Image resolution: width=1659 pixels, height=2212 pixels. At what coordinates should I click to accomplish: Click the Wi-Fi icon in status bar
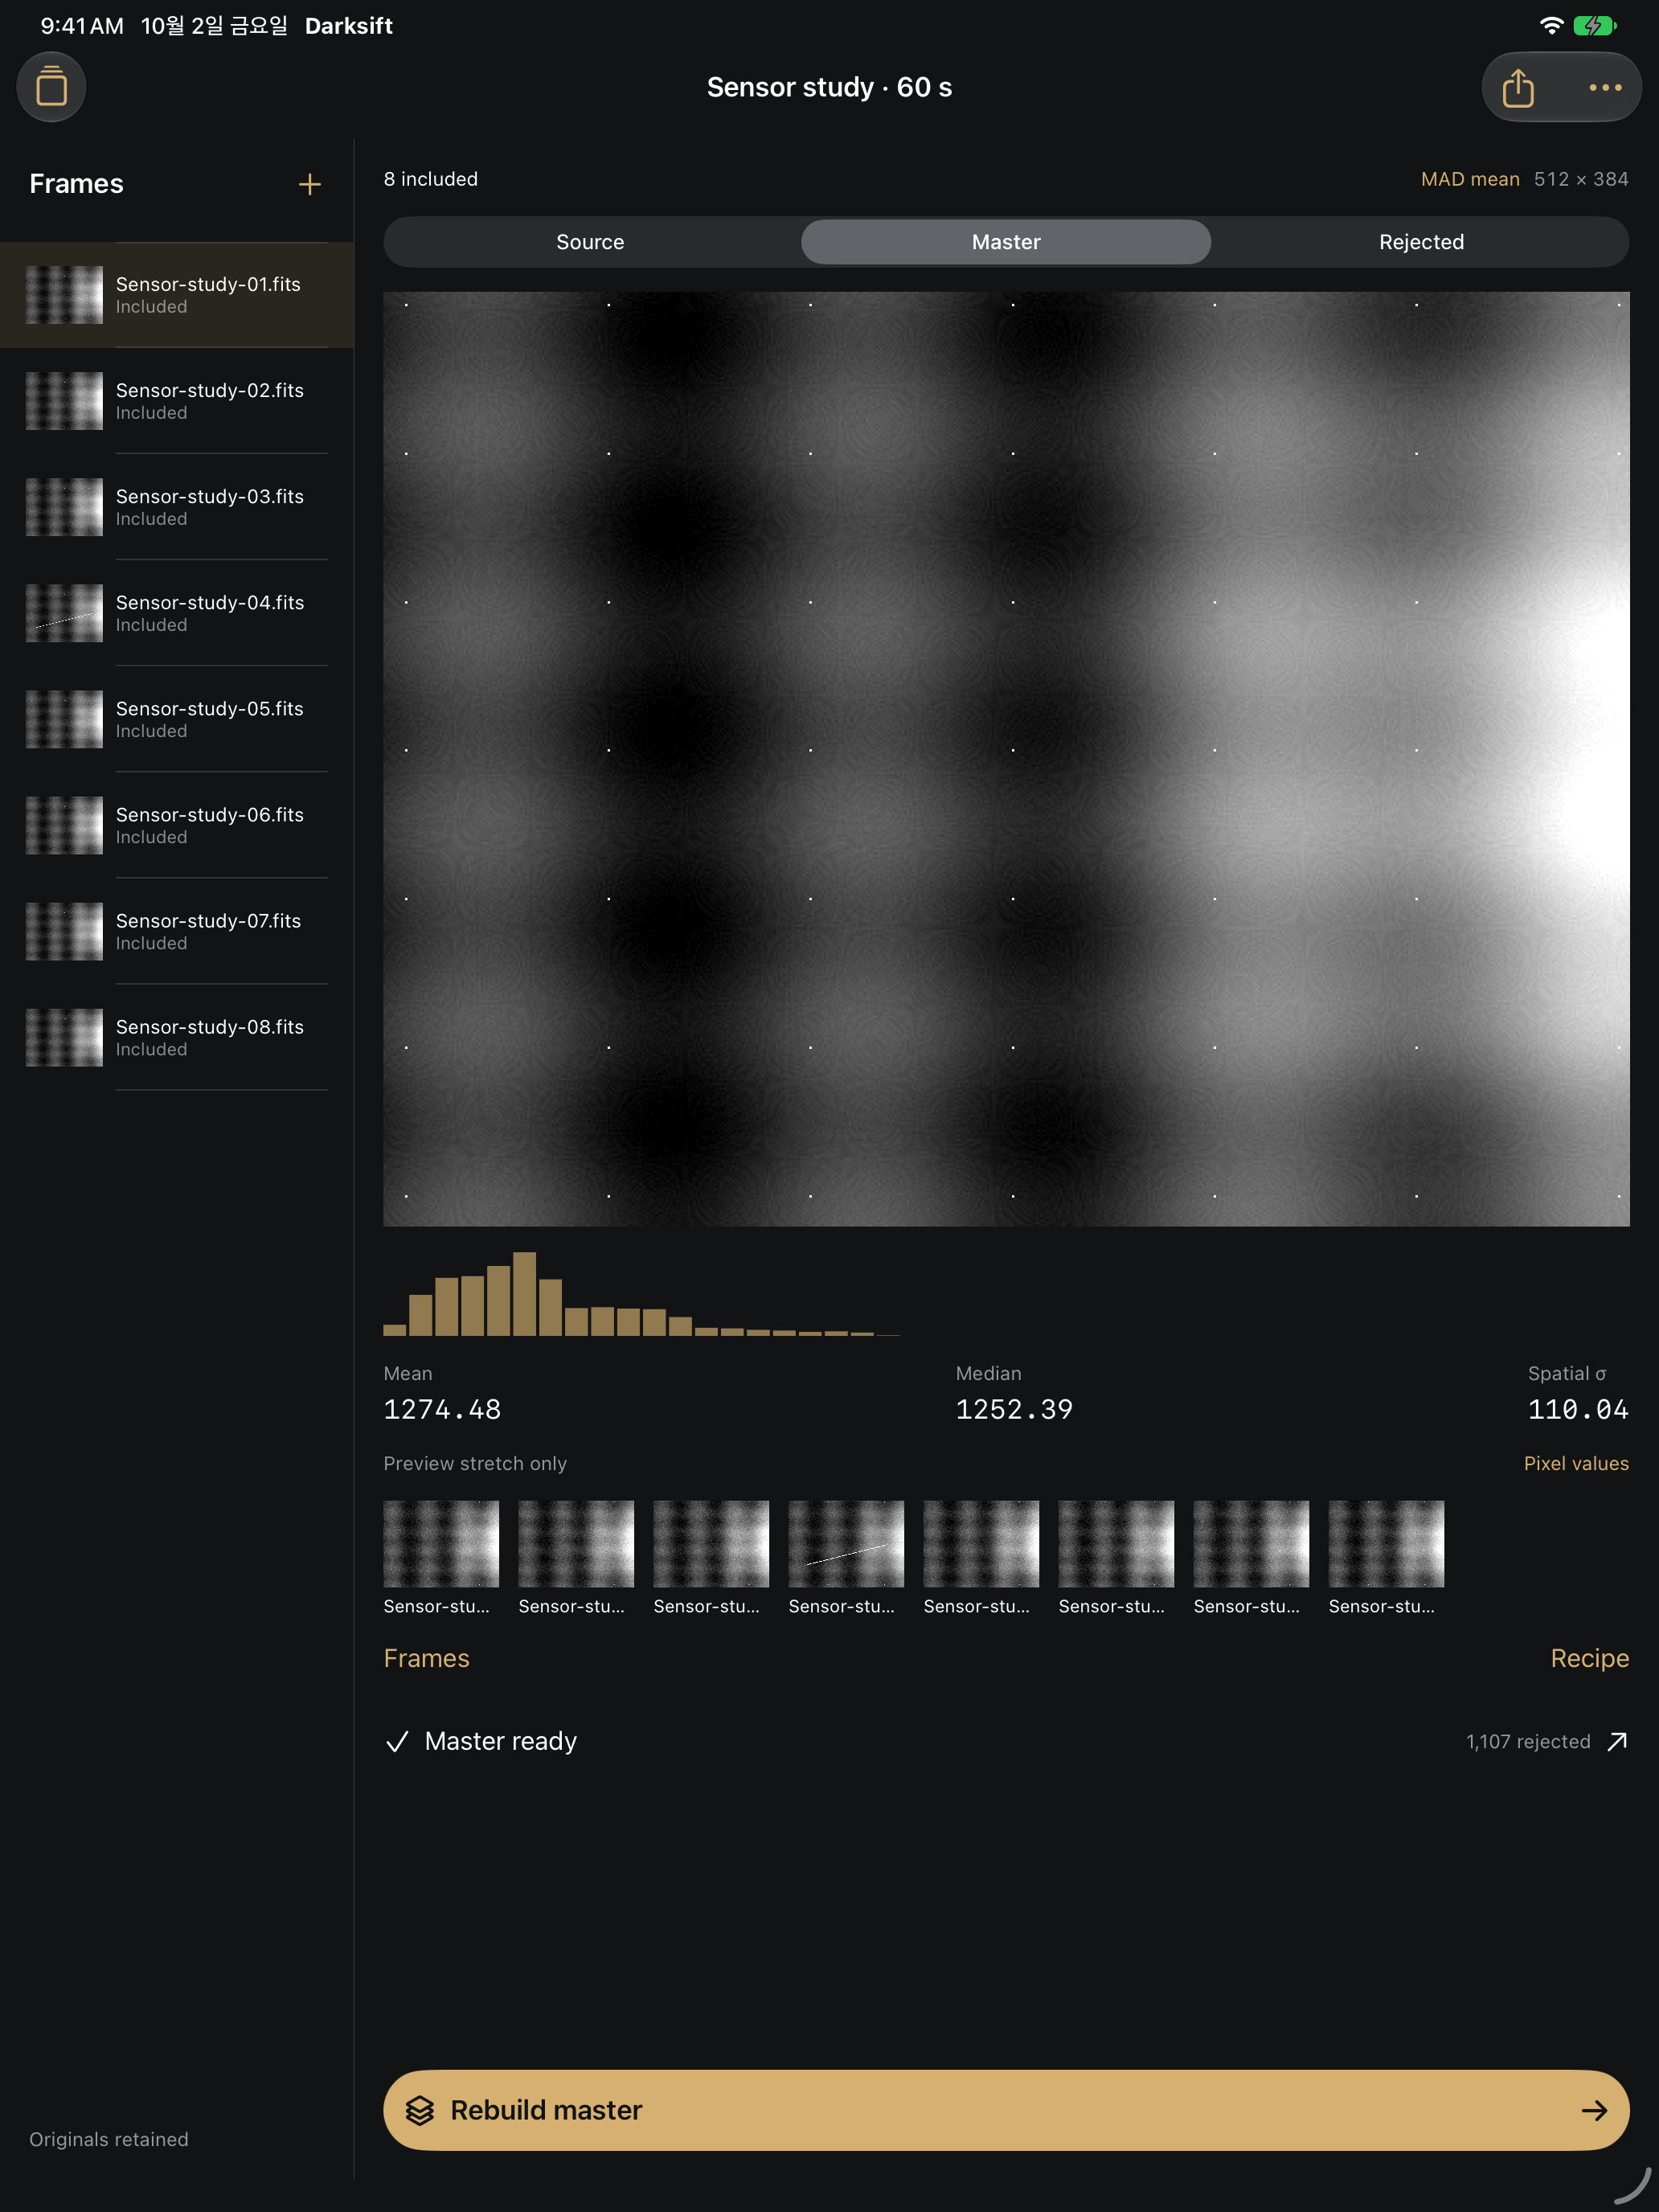(1551, 26)
